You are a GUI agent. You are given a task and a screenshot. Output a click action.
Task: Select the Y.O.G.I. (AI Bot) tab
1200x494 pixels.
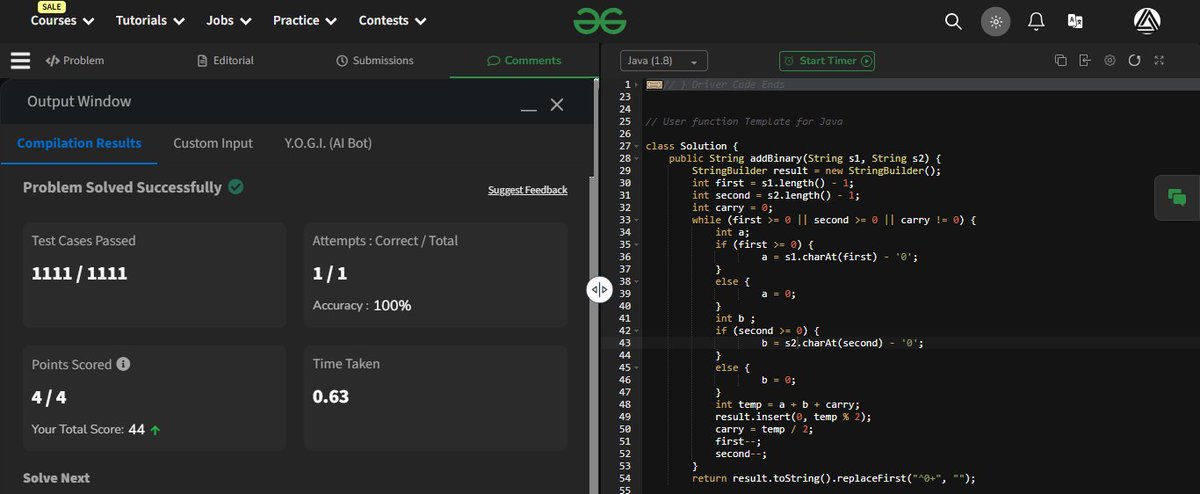pyautogui.click(x=328, y=143)
